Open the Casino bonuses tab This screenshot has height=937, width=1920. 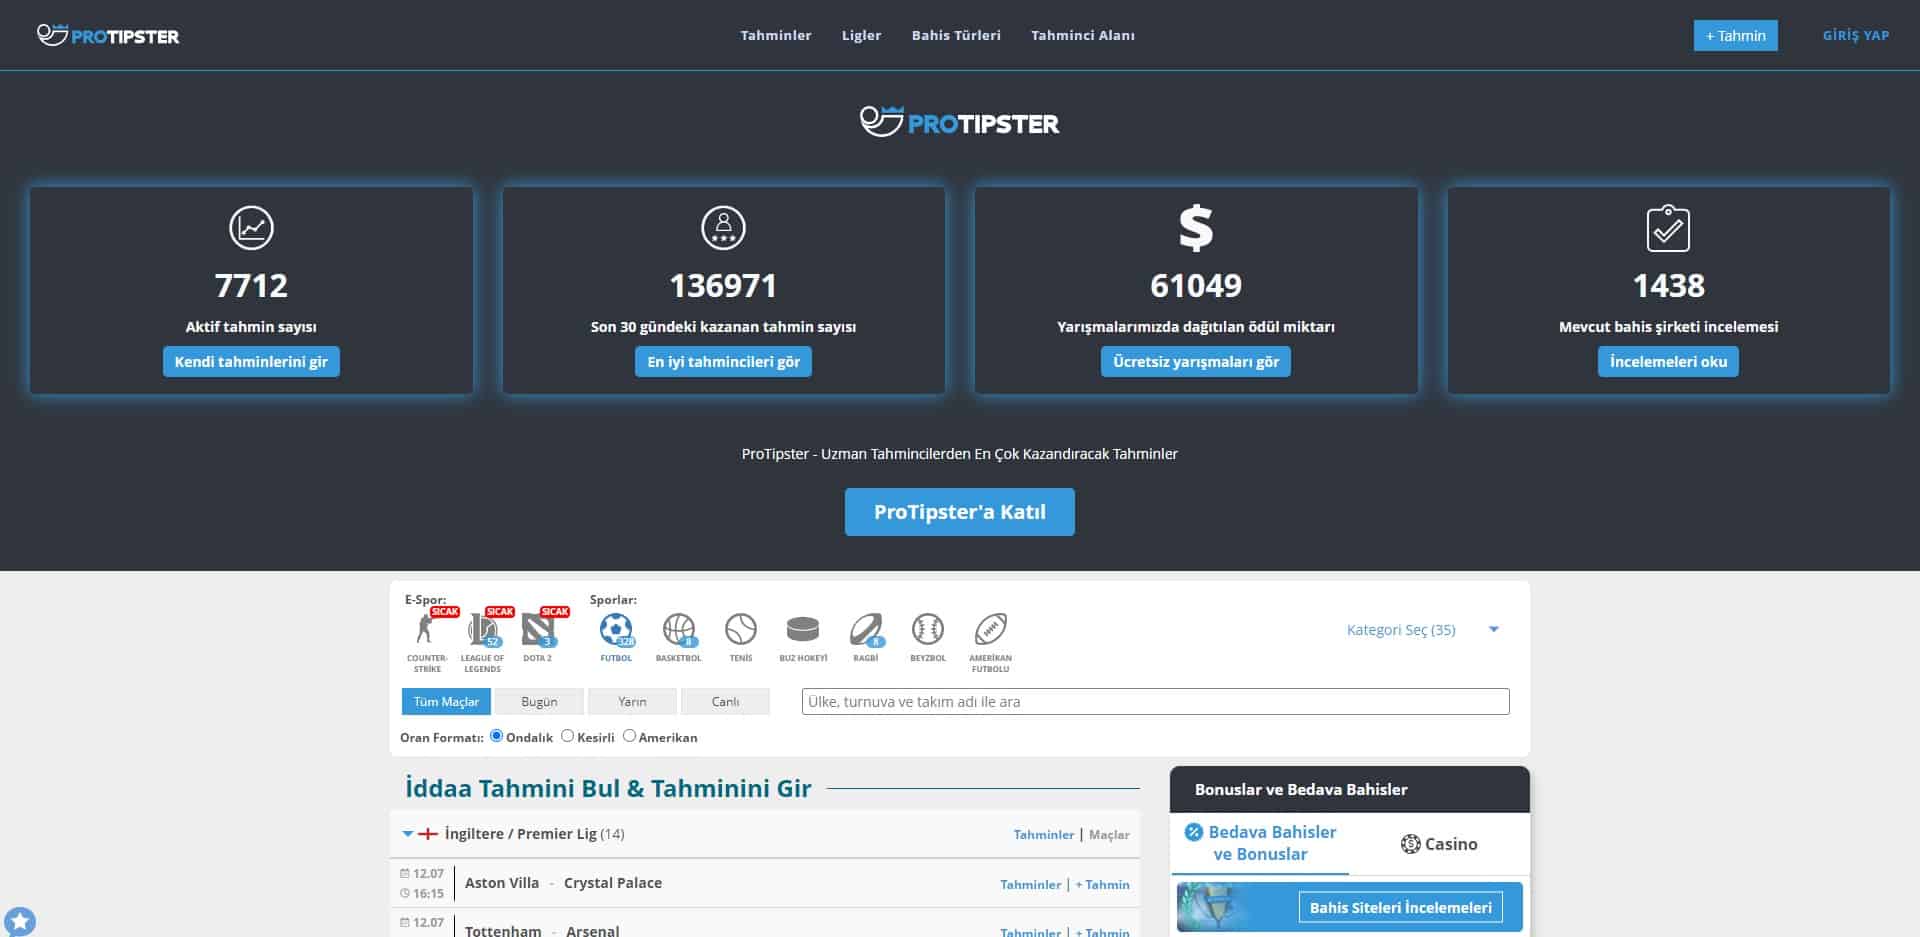pos(1439,844)
